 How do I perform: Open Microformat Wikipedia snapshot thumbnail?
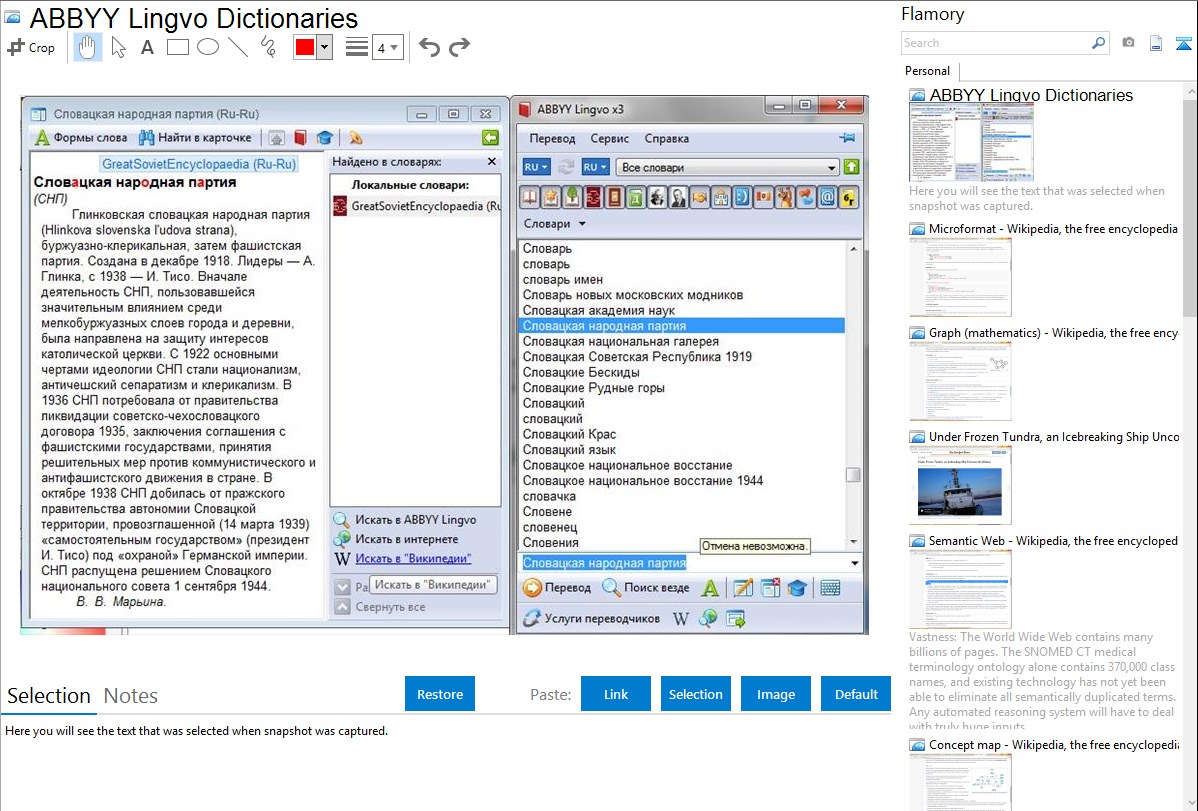[x=960, y=277]
